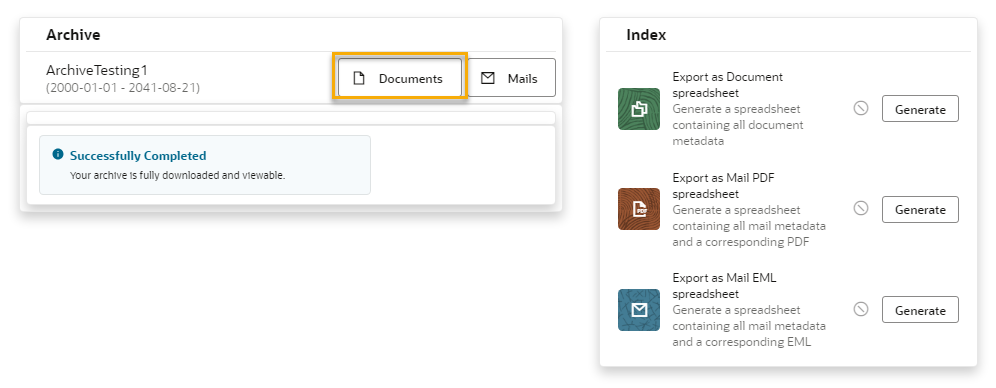The width and height of the screenshot is (996, 388).
Task: Click the green Document spreadsheet export icon
Action: tap(639, 109)
